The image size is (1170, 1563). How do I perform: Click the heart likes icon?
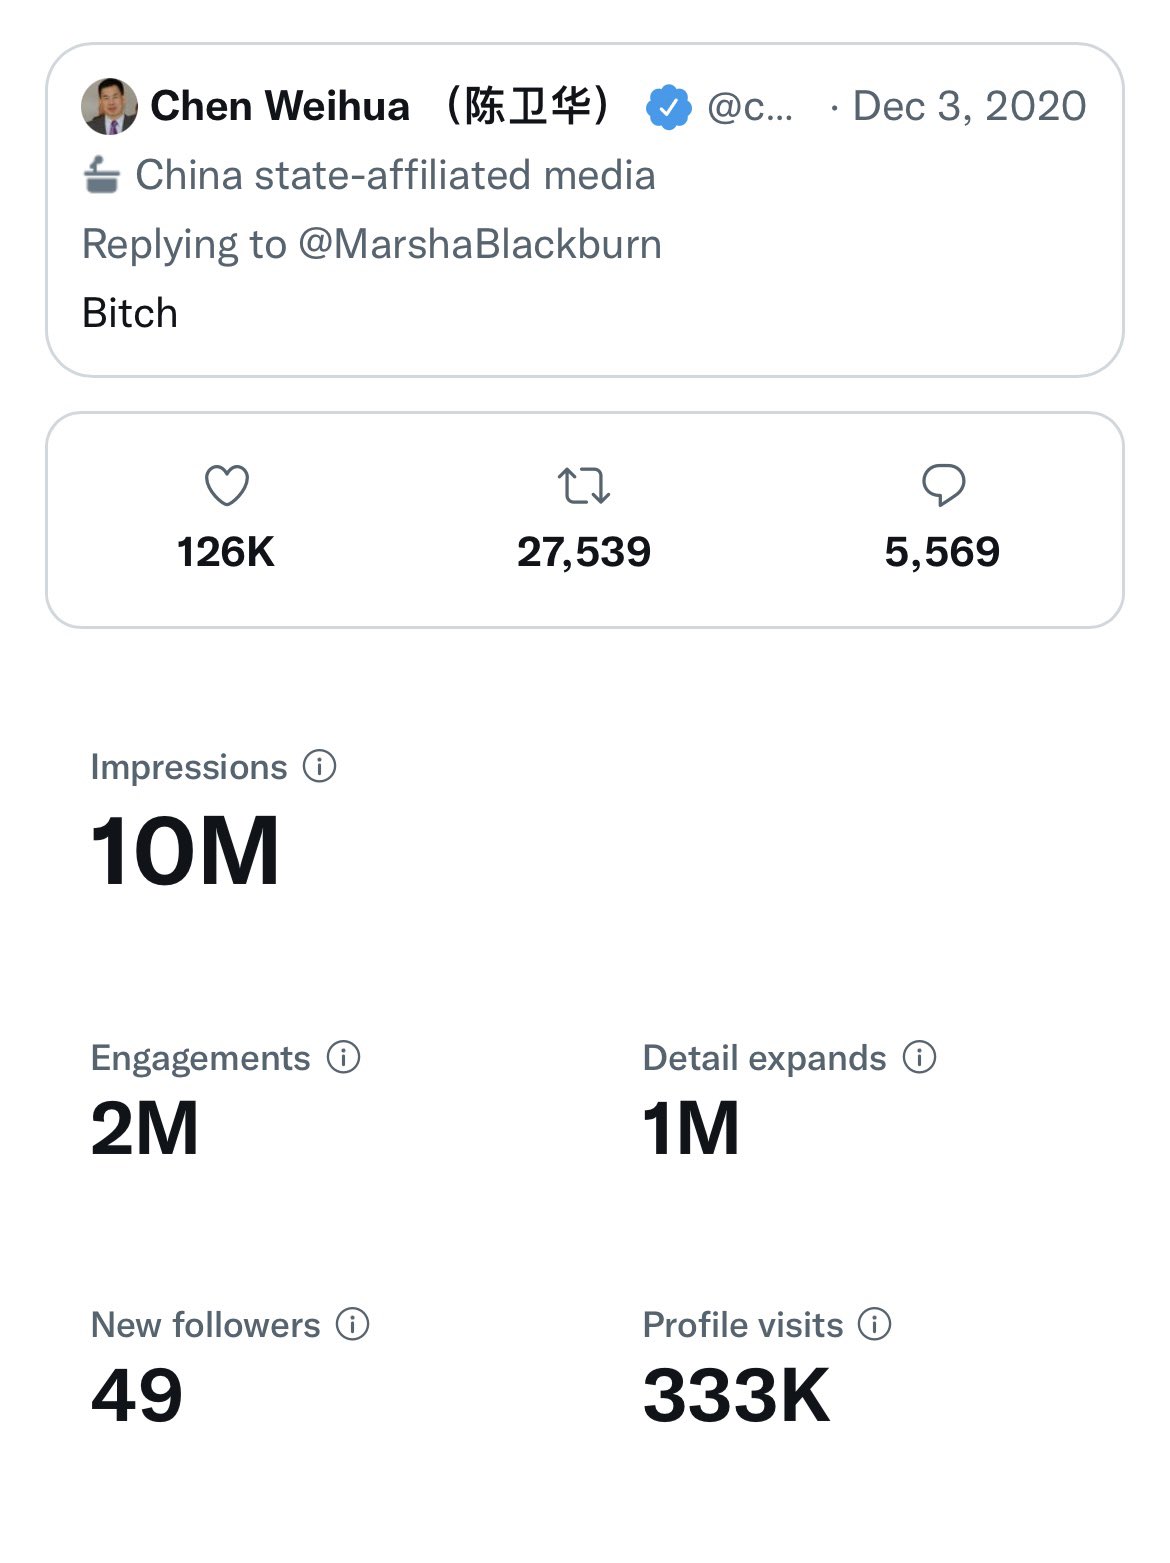pos(226,486)
